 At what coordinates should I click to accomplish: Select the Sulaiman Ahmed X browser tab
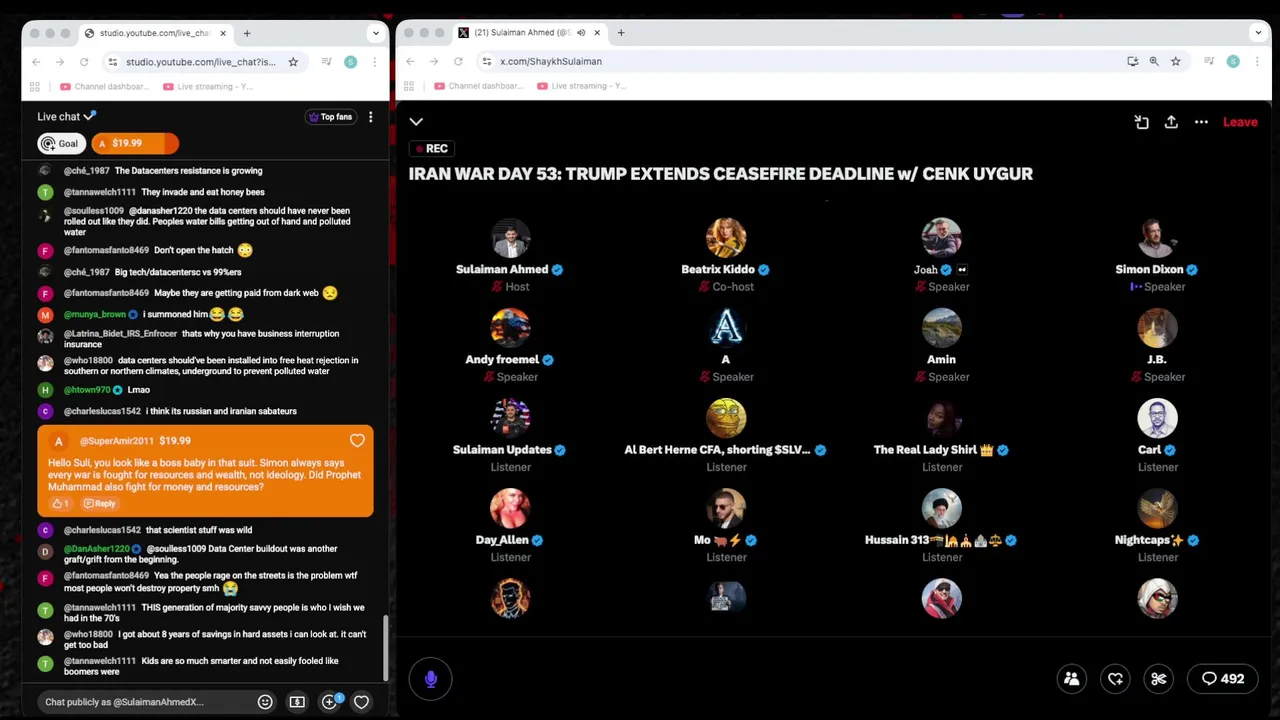point(530,33)
